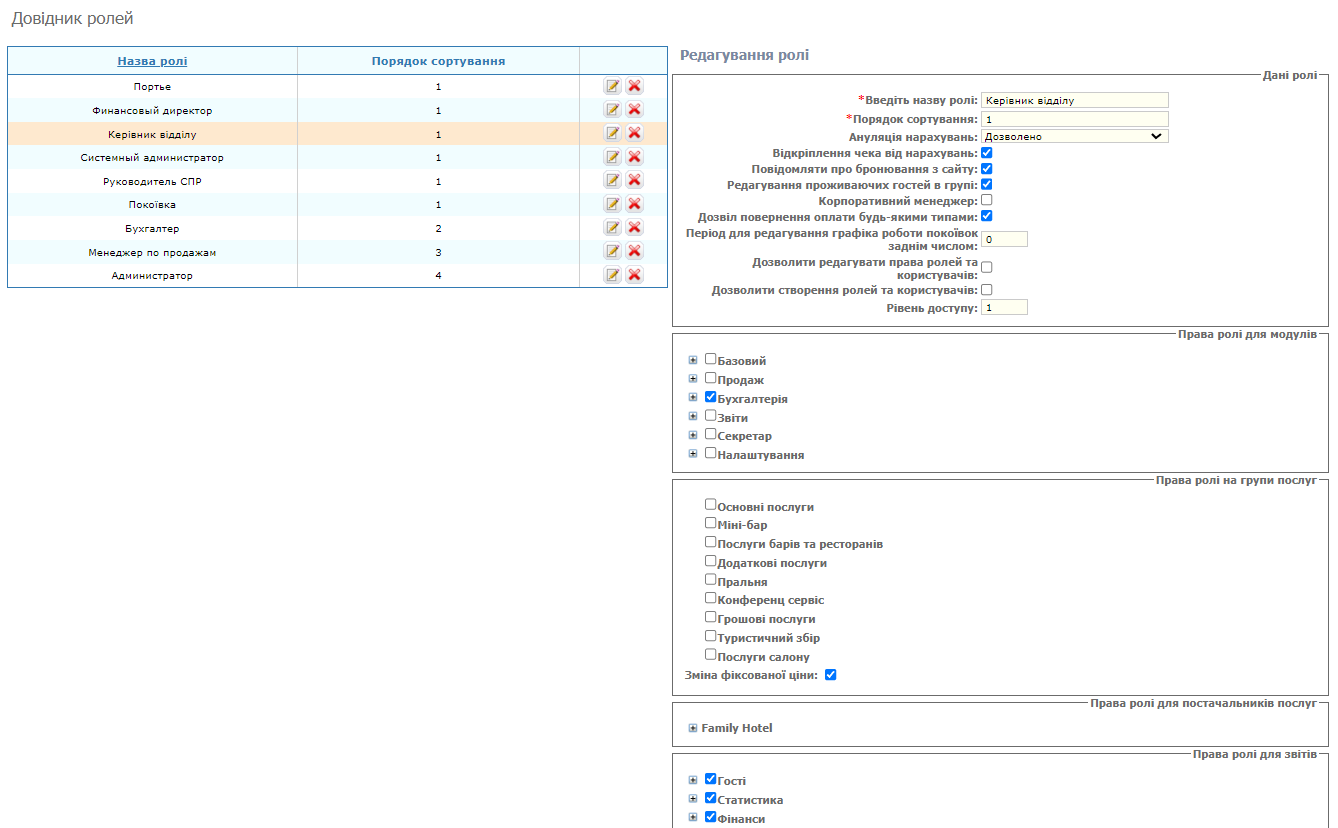Click edit icon for Портье role

612,86
